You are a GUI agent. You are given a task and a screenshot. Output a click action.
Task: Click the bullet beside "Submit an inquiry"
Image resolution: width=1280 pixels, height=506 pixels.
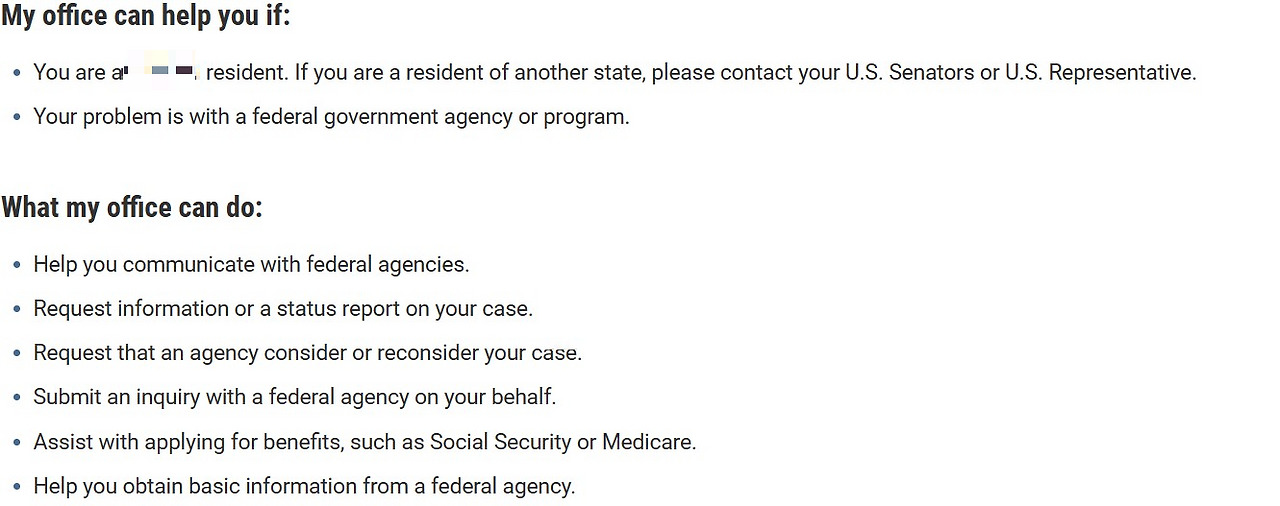pos(17,397)
